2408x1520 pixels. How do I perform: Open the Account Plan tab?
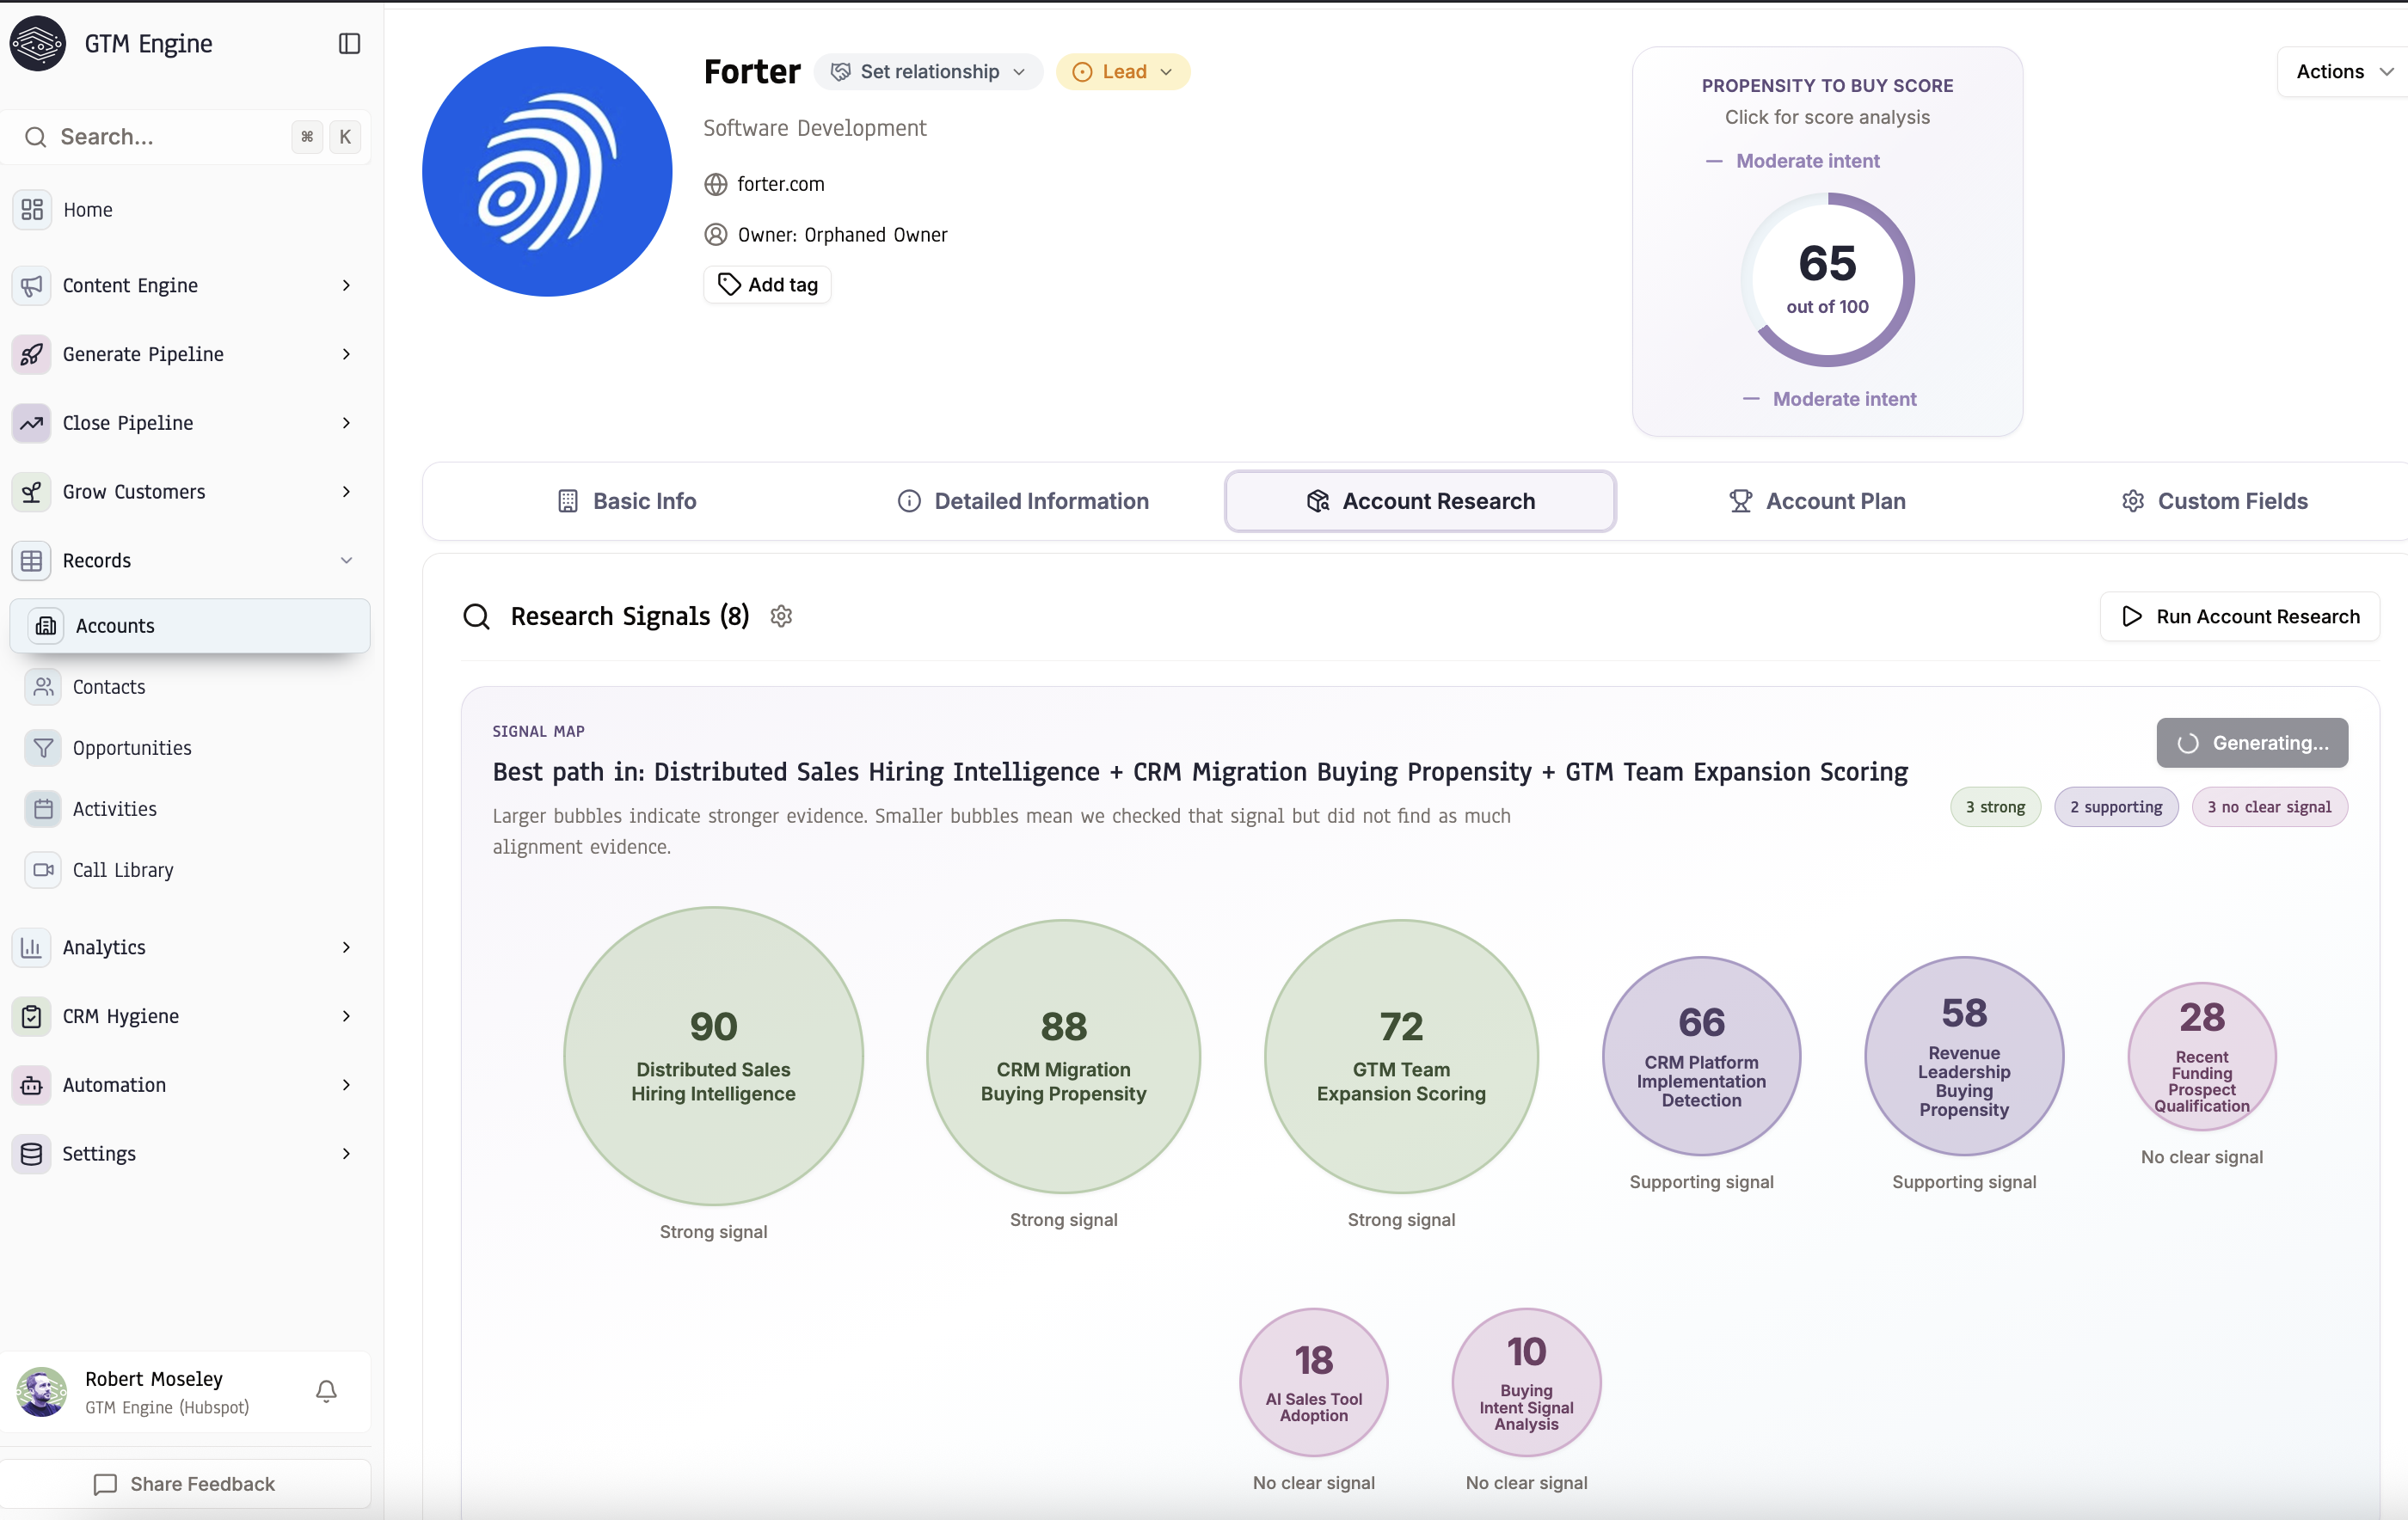tap(1817, 501)
